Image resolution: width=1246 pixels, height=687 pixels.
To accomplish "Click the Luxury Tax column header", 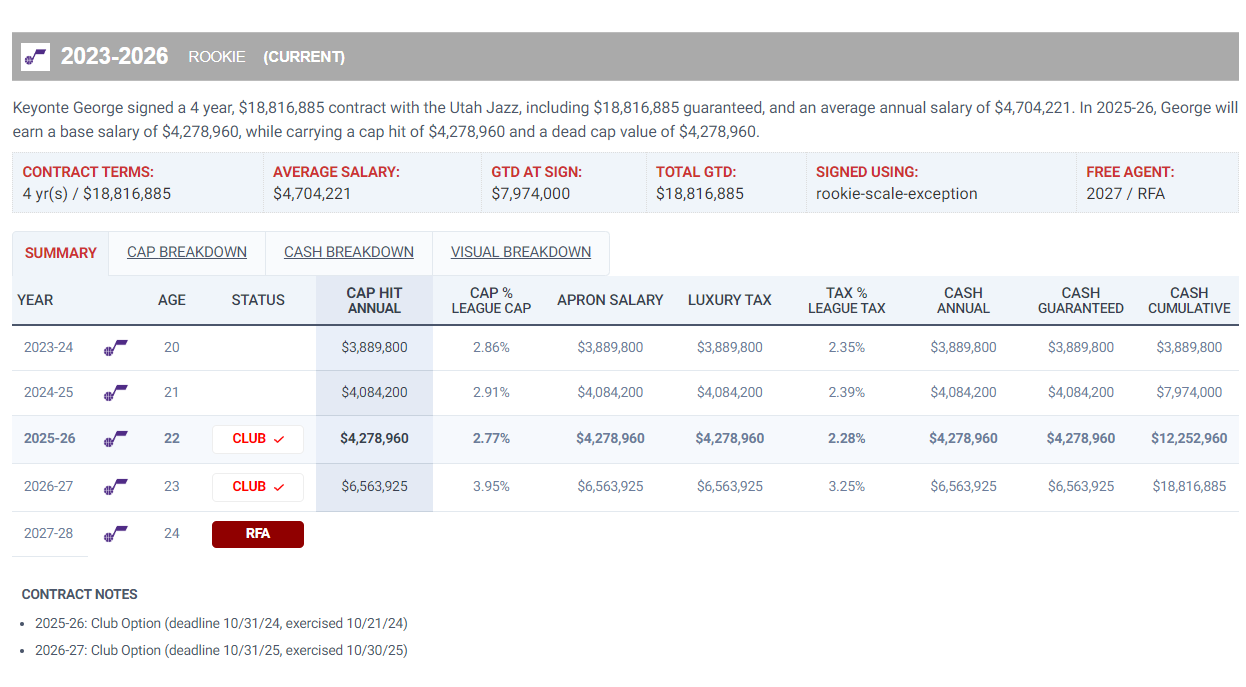I will 729,300.
